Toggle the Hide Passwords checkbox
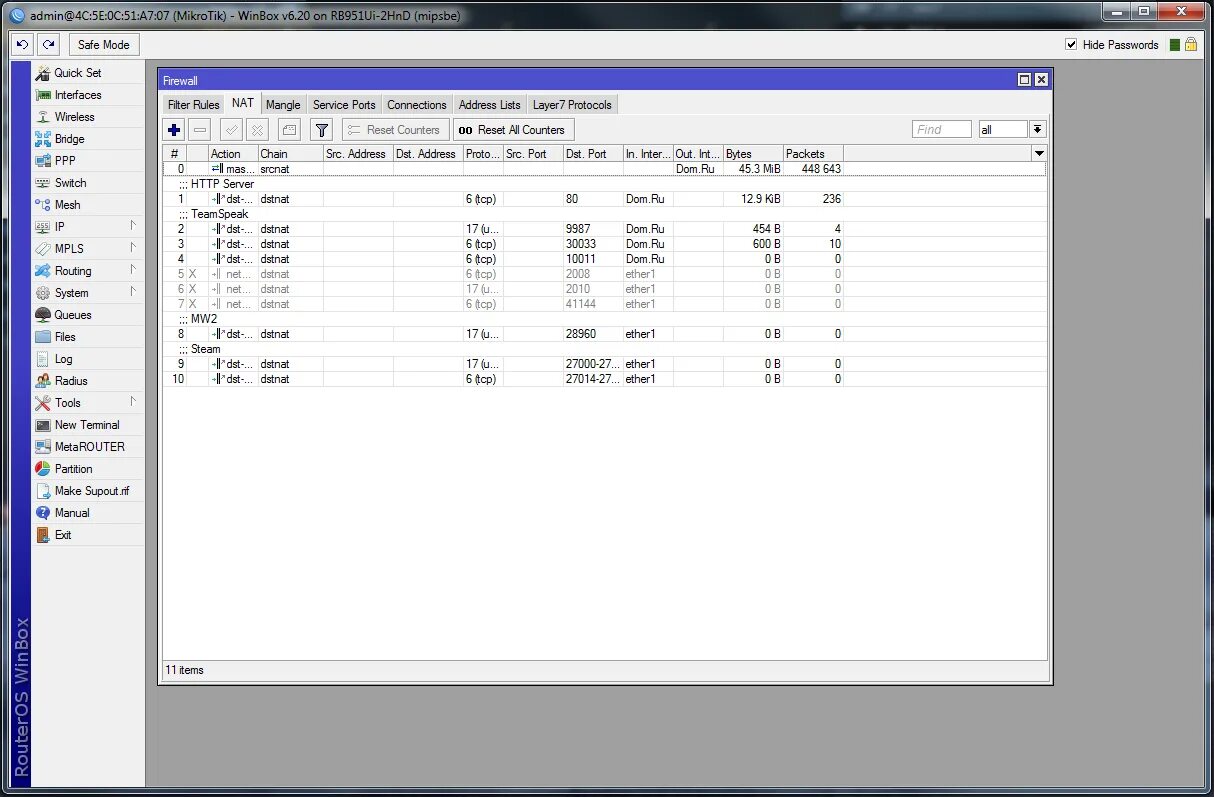1214x797 pixels. [1071, 45]
